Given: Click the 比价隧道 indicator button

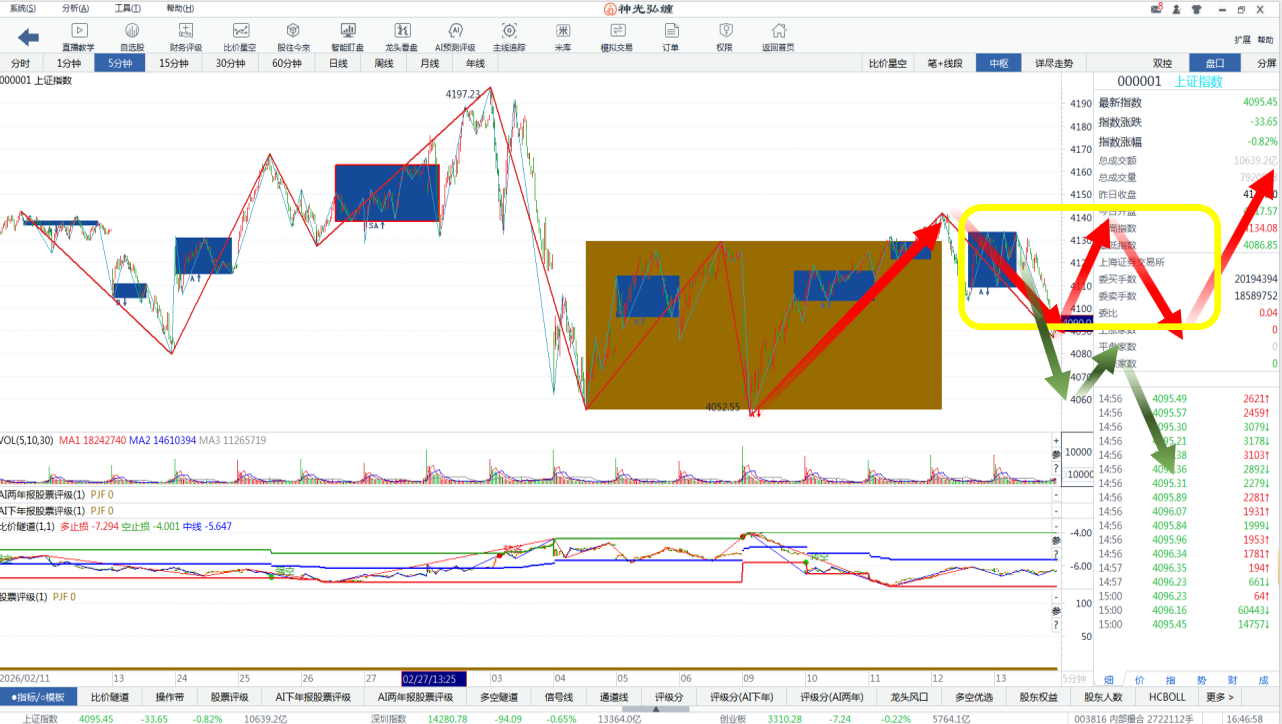Looking at the screenshot, I should click(110, 697).
